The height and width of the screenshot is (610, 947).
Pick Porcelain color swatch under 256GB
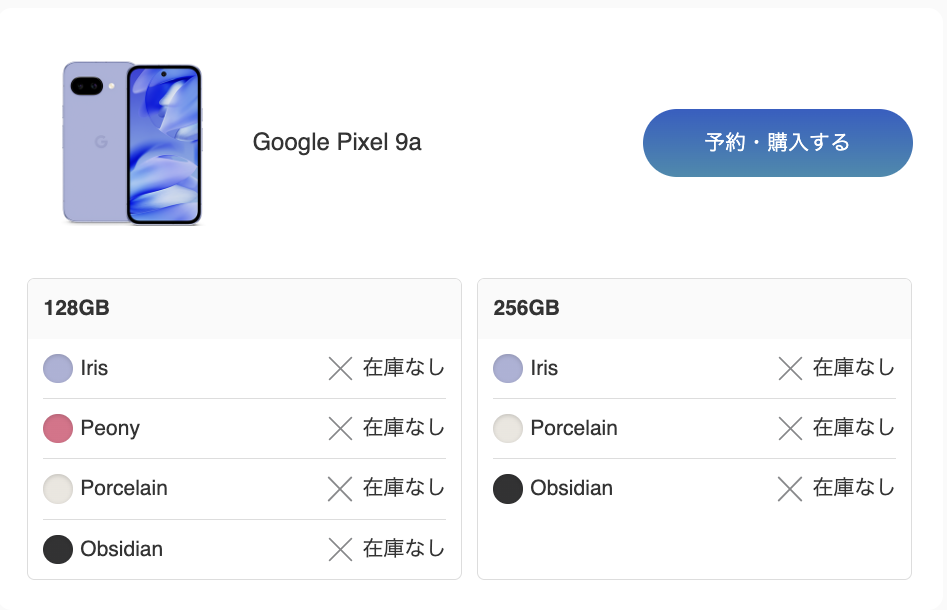coord(508,429)
